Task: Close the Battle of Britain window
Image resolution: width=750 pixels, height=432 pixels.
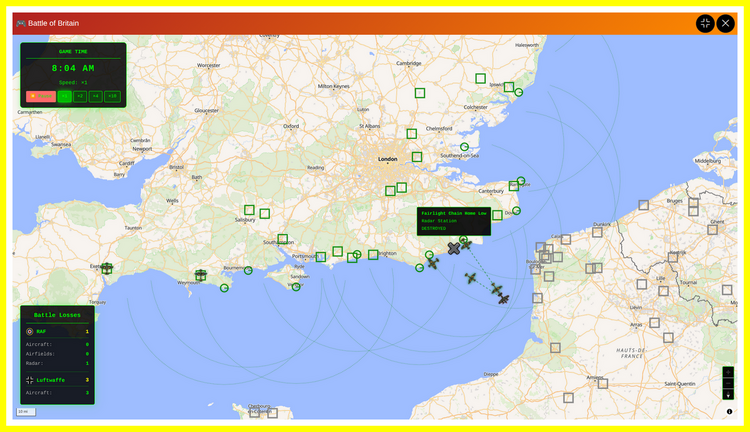Action: coord(726,23)
